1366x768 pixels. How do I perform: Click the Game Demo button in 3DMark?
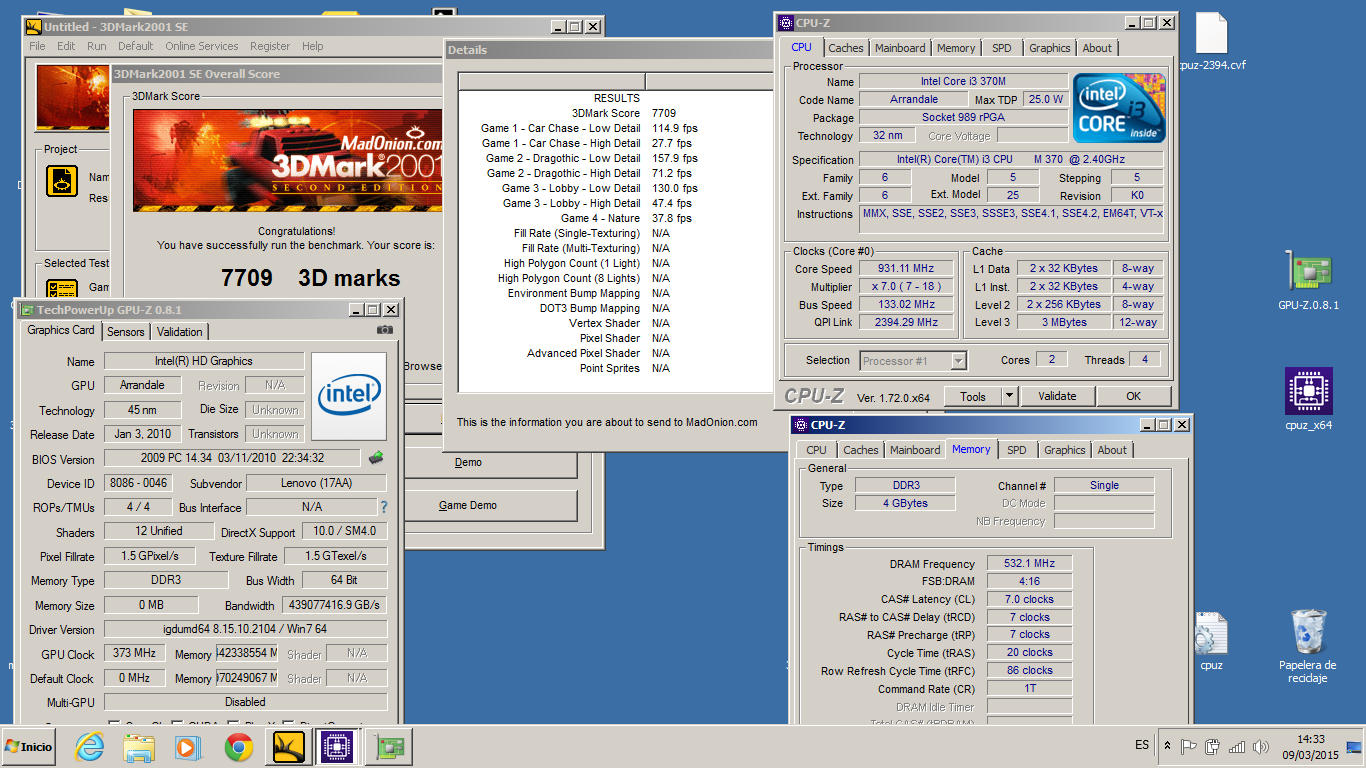click(x=468, y=505)
